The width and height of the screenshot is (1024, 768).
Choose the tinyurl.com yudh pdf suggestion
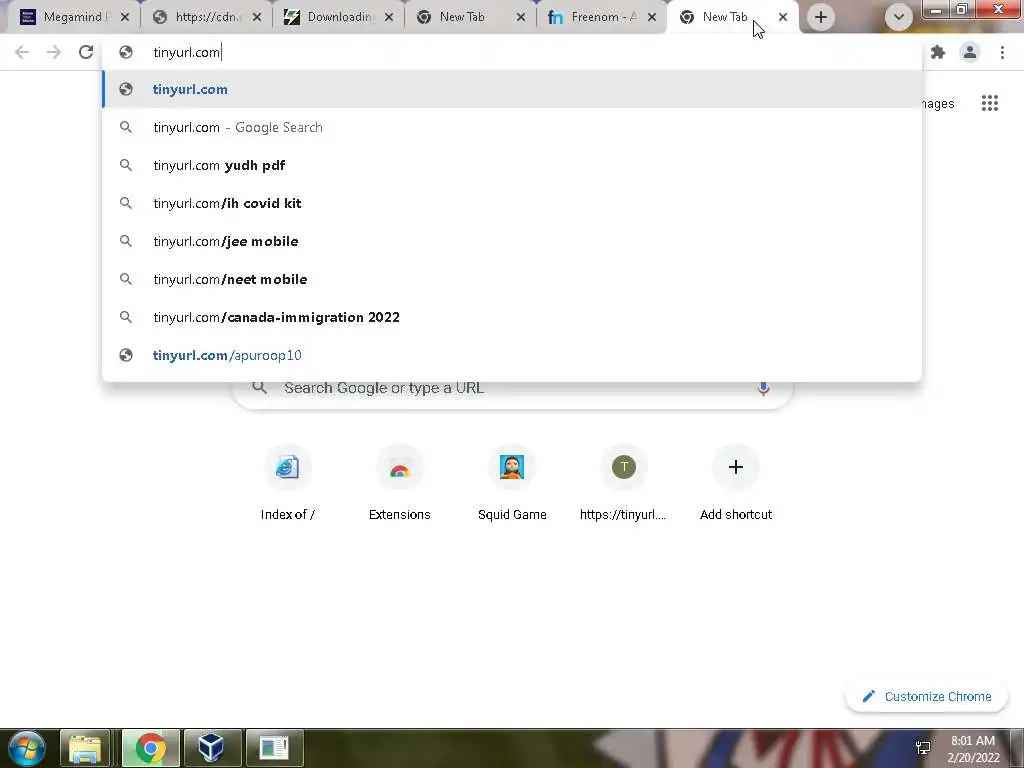click(x=512, y=165)
